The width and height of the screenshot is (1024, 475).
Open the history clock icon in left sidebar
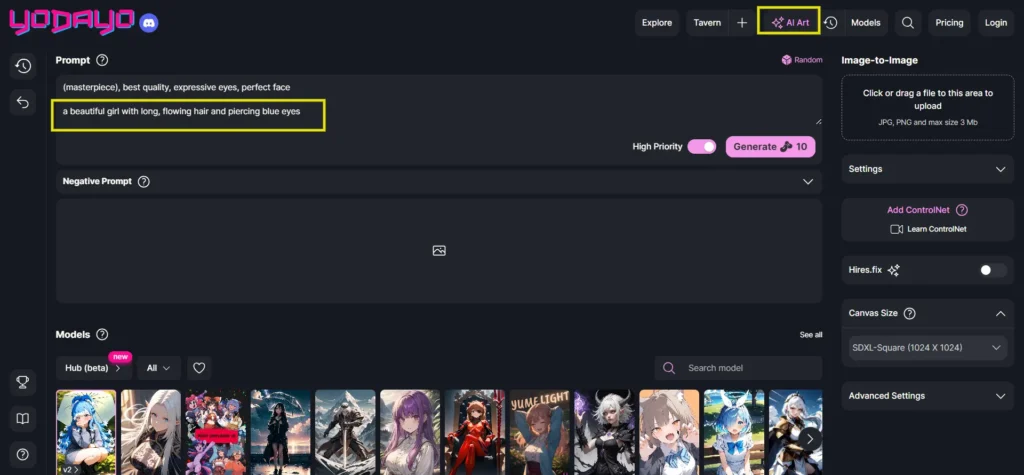(23, 66)
